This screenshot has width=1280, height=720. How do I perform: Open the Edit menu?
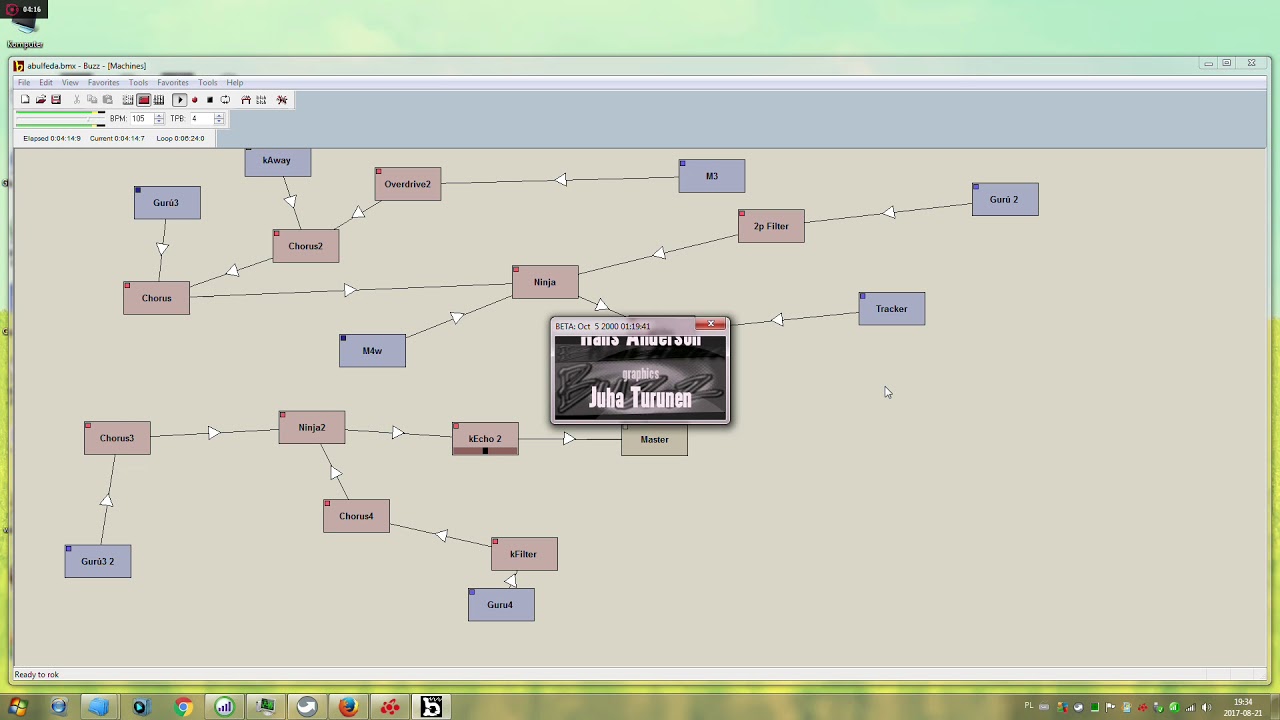[46, 83]
